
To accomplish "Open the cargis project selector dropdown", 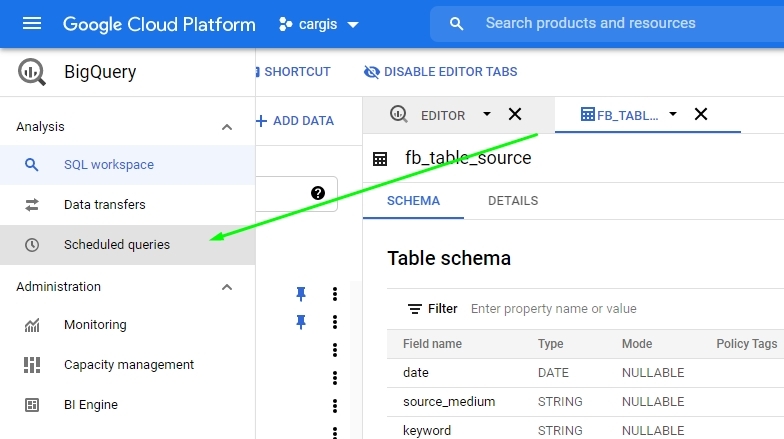I will [x=318, y=24].
